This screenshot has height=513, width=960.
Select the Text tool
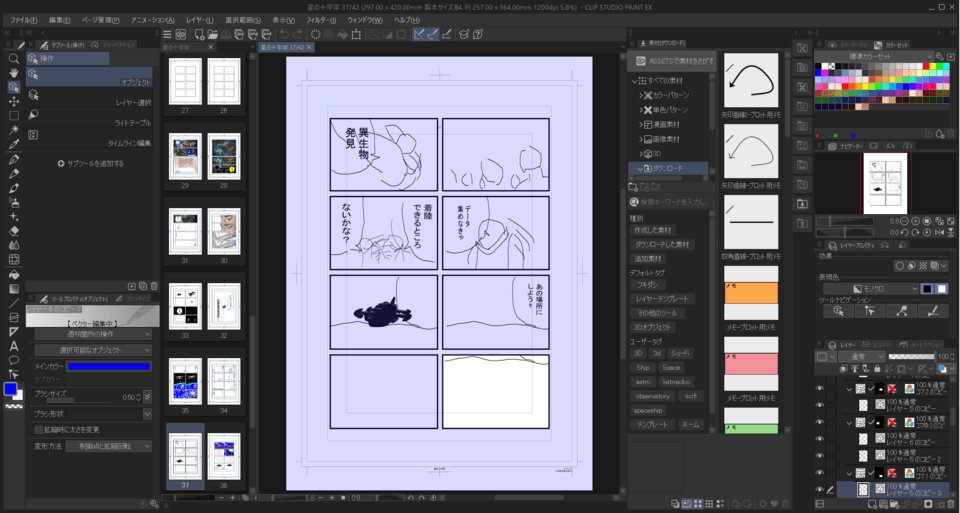point(13,346)
